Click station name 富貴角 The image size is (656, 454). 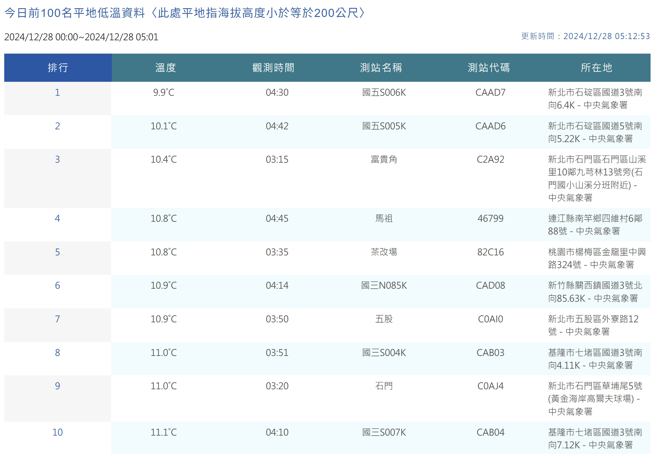(x=384, y=159)
